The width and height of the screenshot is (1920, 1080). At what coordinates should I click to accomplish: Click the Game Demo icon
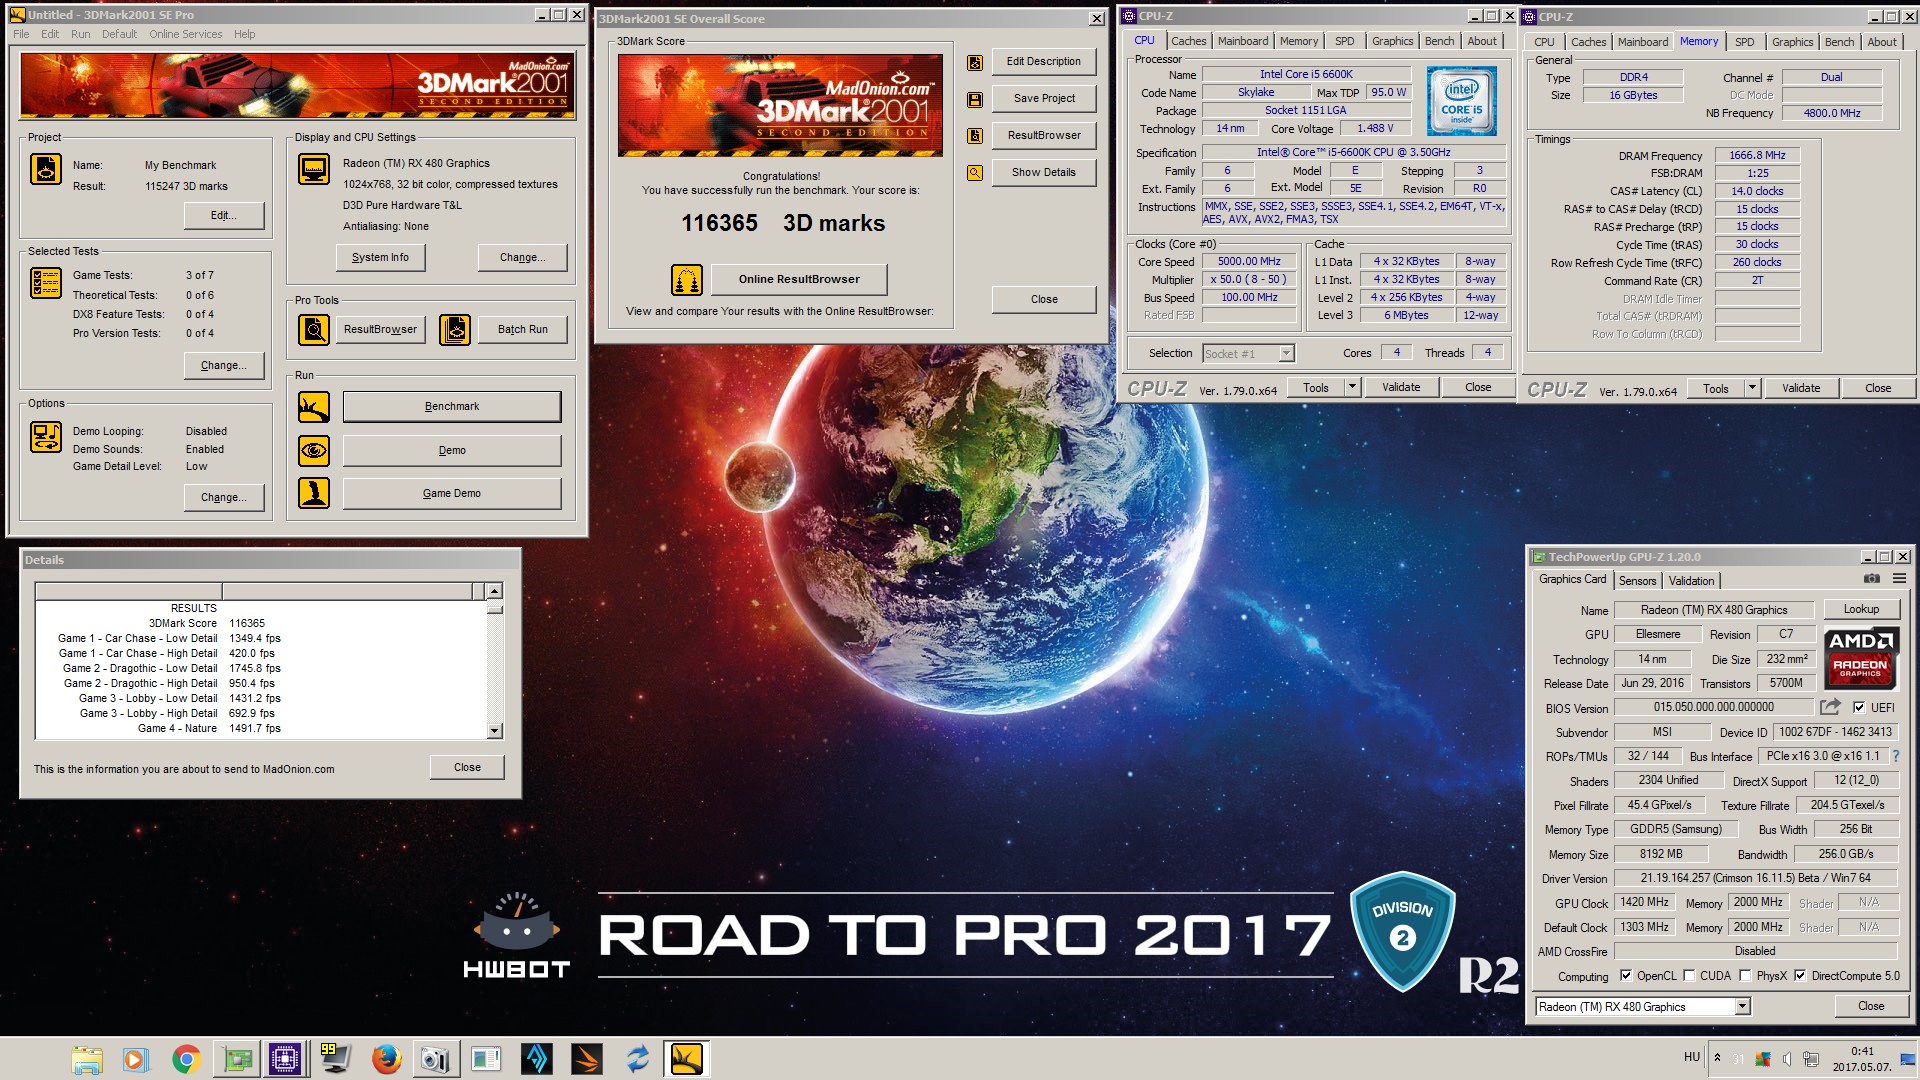[314, 493]
